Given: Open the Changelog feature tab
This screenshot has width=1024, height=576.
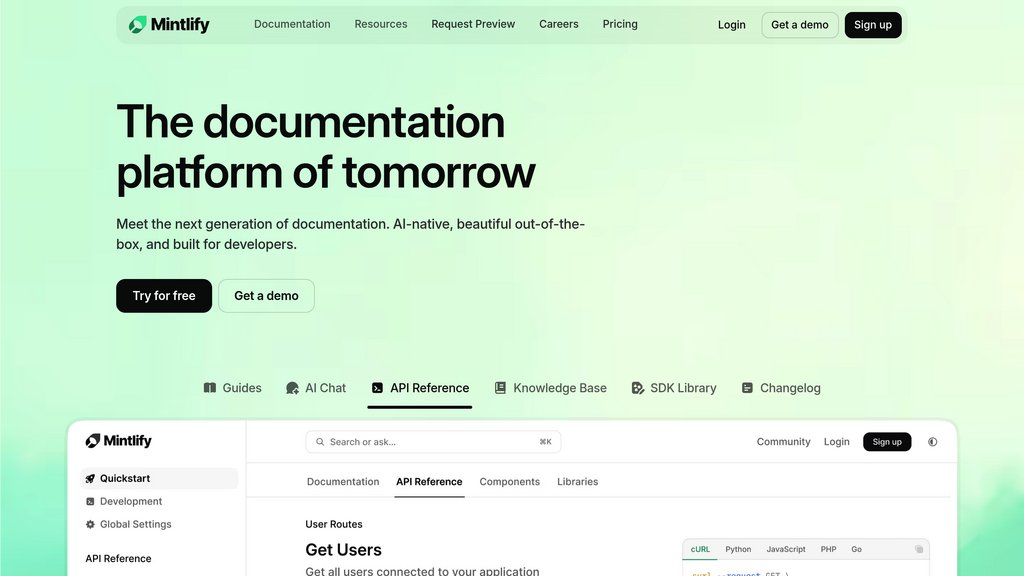Looking at the screenshot, I should pyautogui.click(x=780, y=388).
